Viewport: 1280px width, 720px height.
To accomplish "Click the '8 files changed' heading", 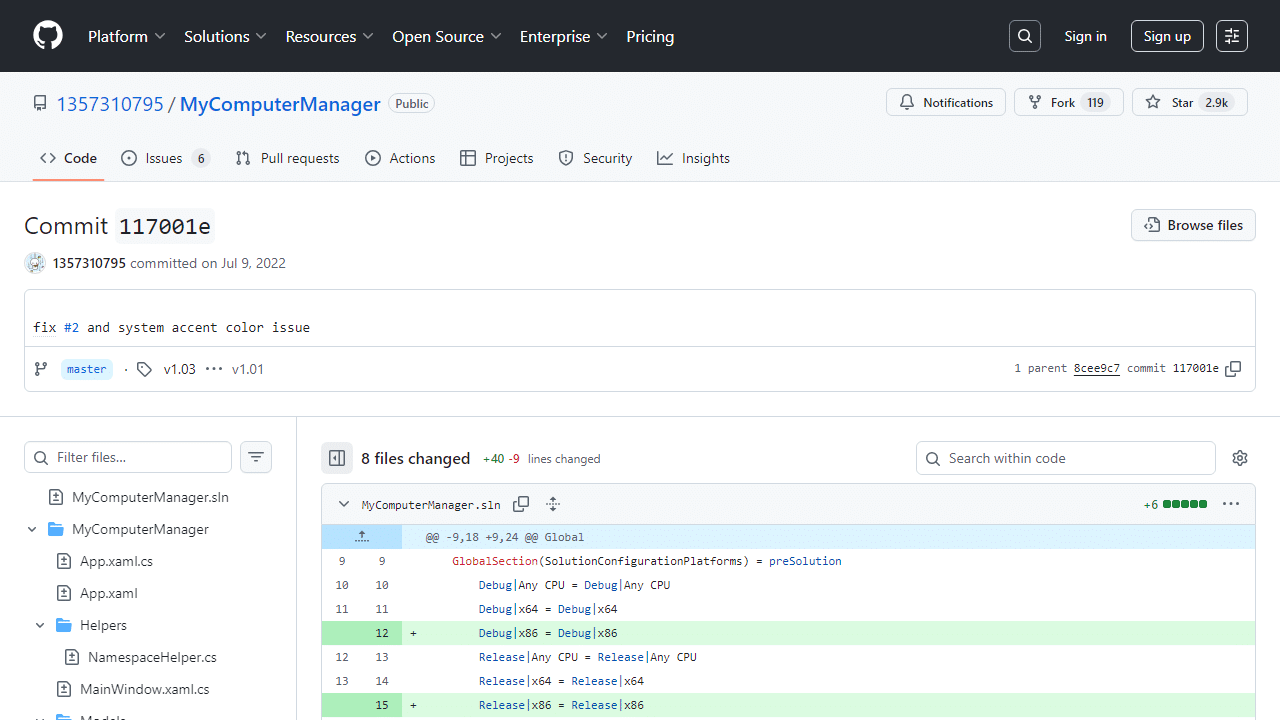I will pos(415,458).
